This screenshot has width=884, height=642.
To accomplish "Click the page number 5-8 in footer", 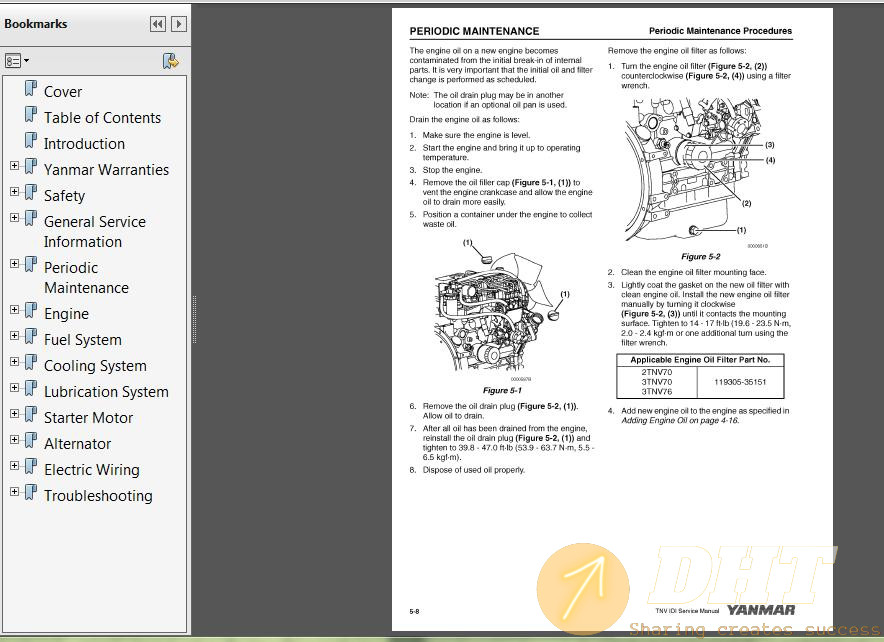I will 414,612.
